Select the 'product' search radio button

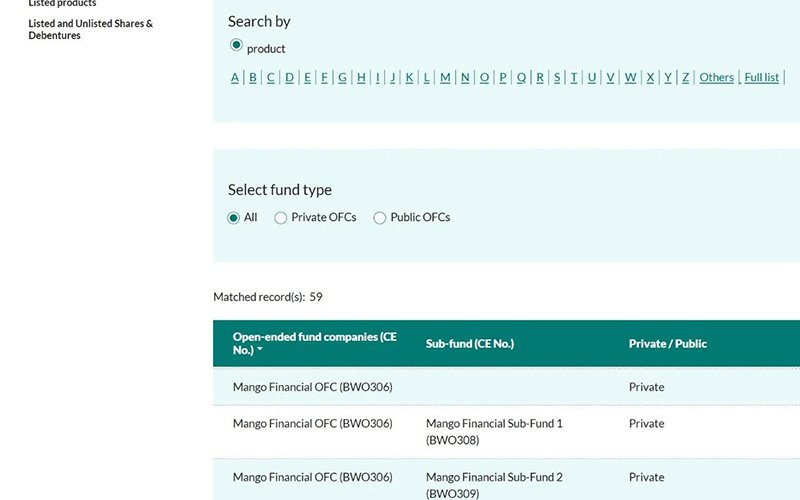[x=236, y=45]
